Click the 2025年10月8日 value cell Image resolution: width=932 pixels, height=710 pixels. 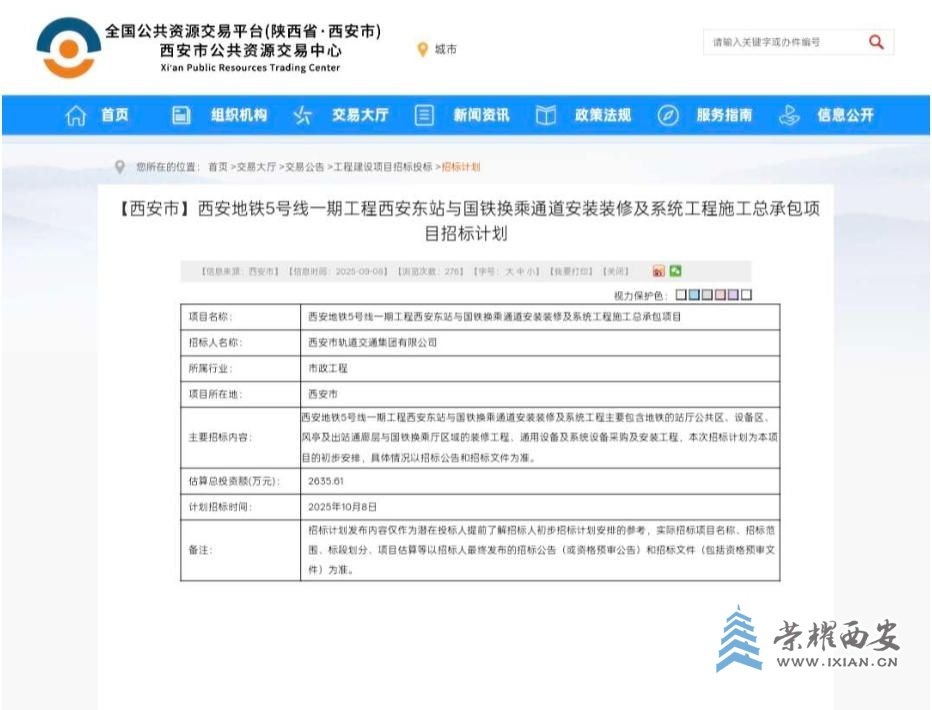point(540,507)
